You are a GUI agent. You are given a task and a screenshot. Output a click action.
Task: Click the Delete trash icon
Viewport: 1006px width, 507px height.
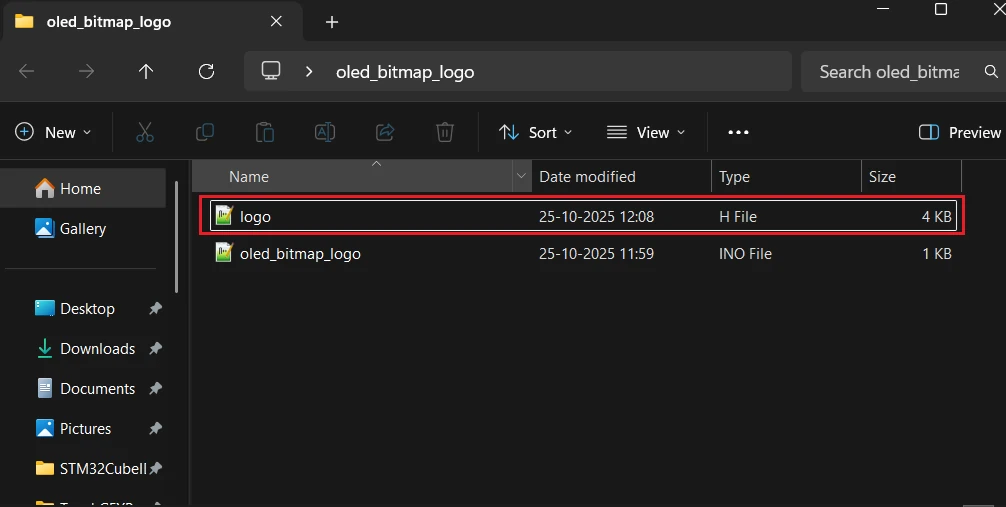[445, 132]
